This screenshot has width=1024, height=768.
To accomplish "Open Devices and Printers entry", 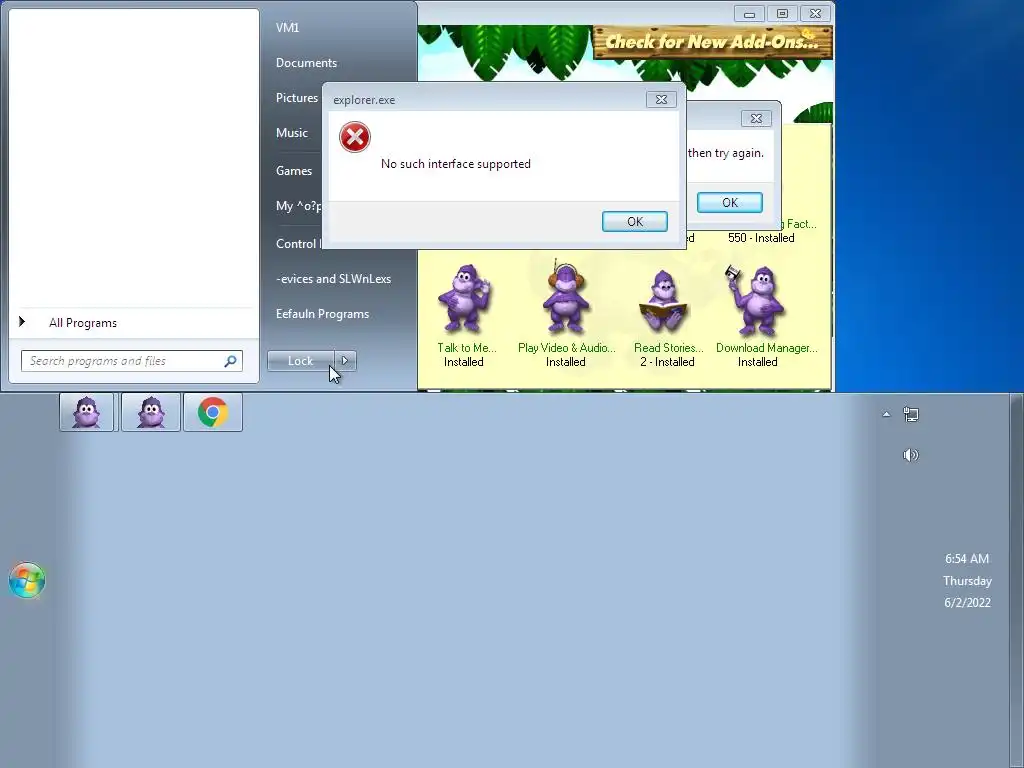I will pyautogui.click(x=333, y=278).
